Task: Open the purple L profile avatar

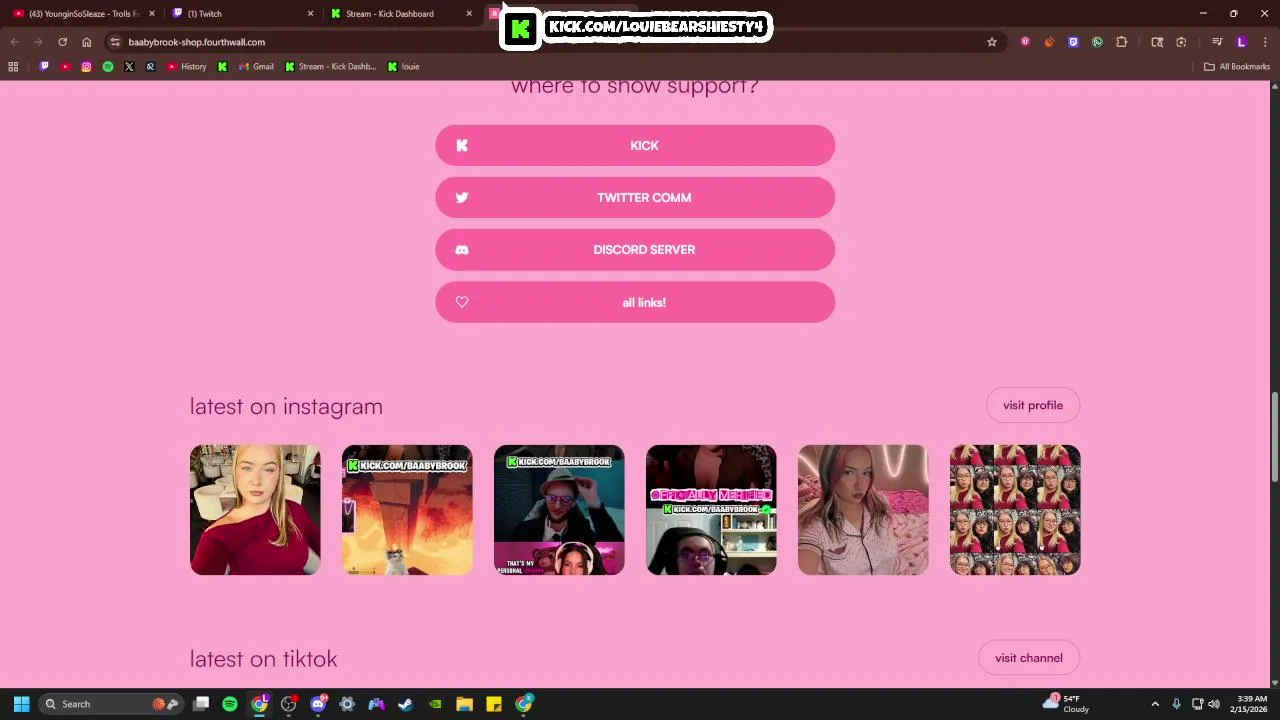Action: tap(1241, 42)
